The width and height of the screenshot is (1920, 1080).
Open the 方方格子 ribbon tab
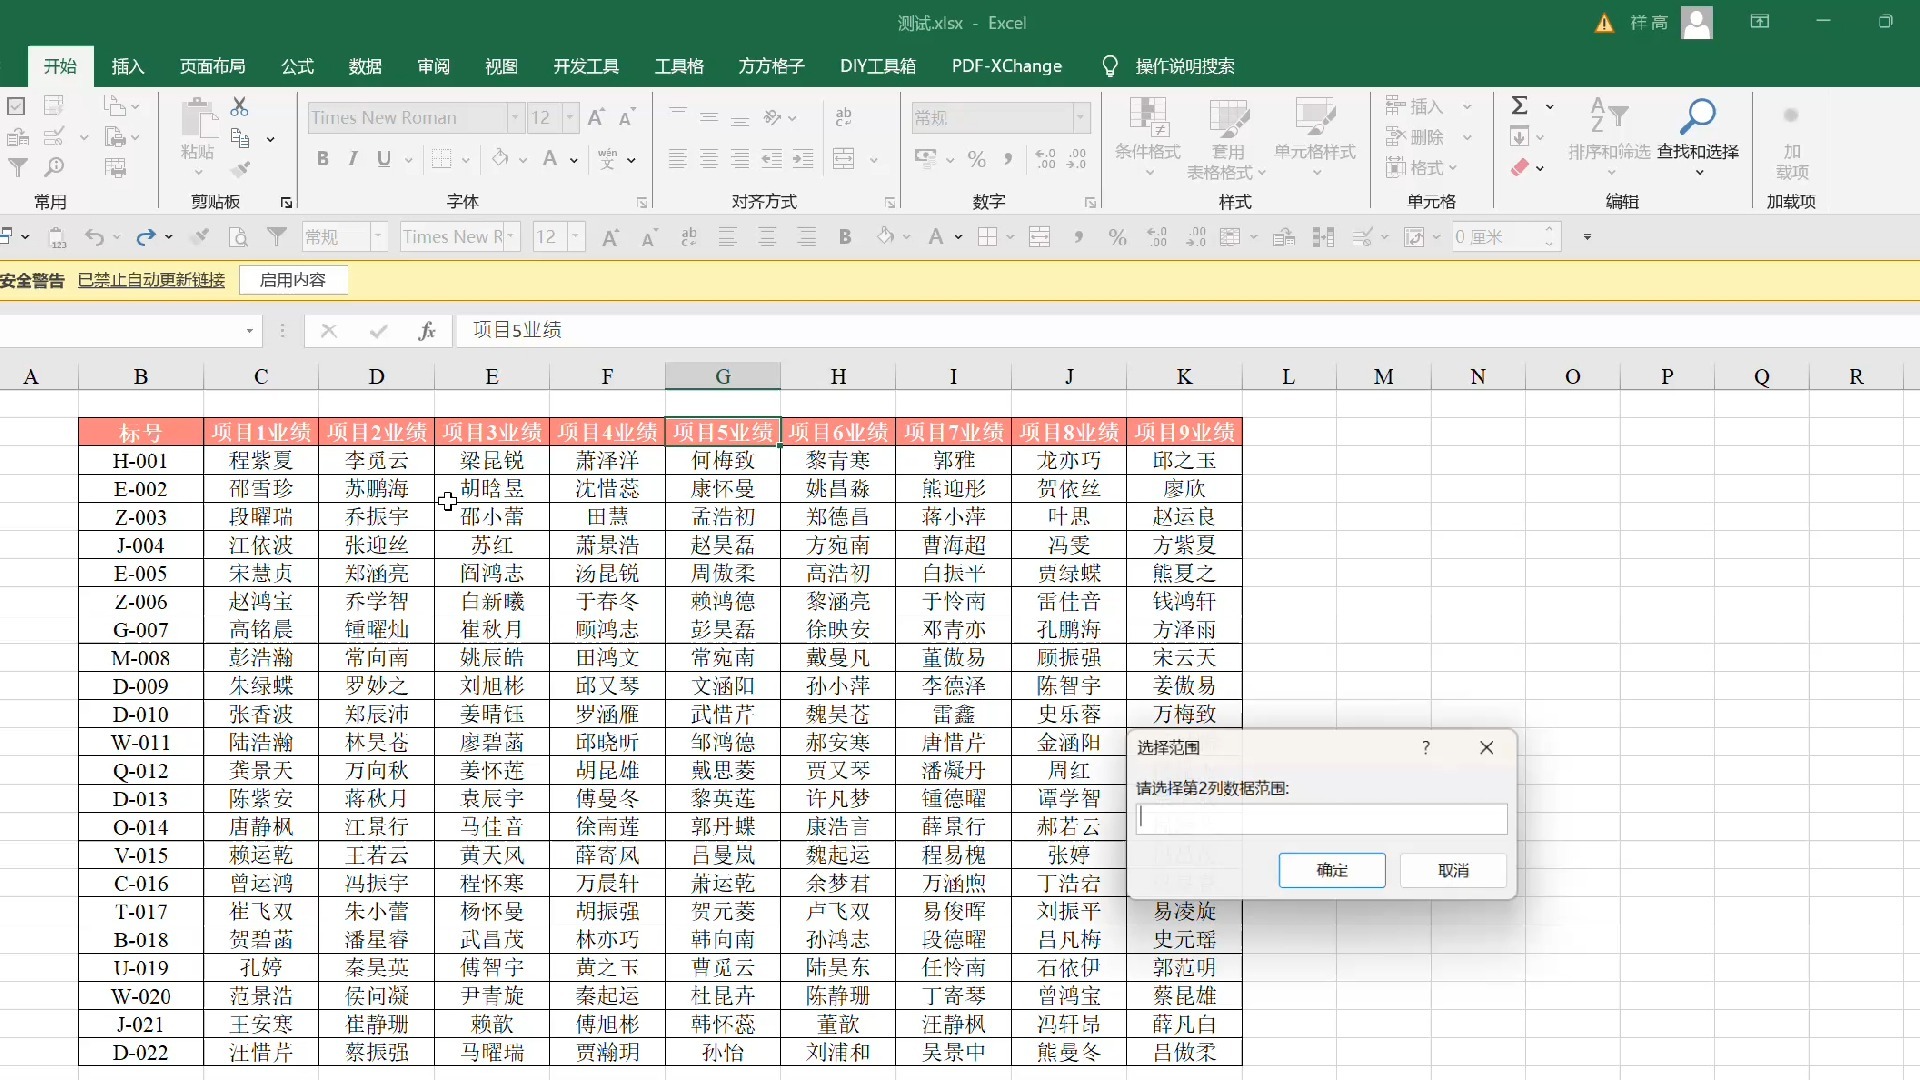[x=771, y=67]
